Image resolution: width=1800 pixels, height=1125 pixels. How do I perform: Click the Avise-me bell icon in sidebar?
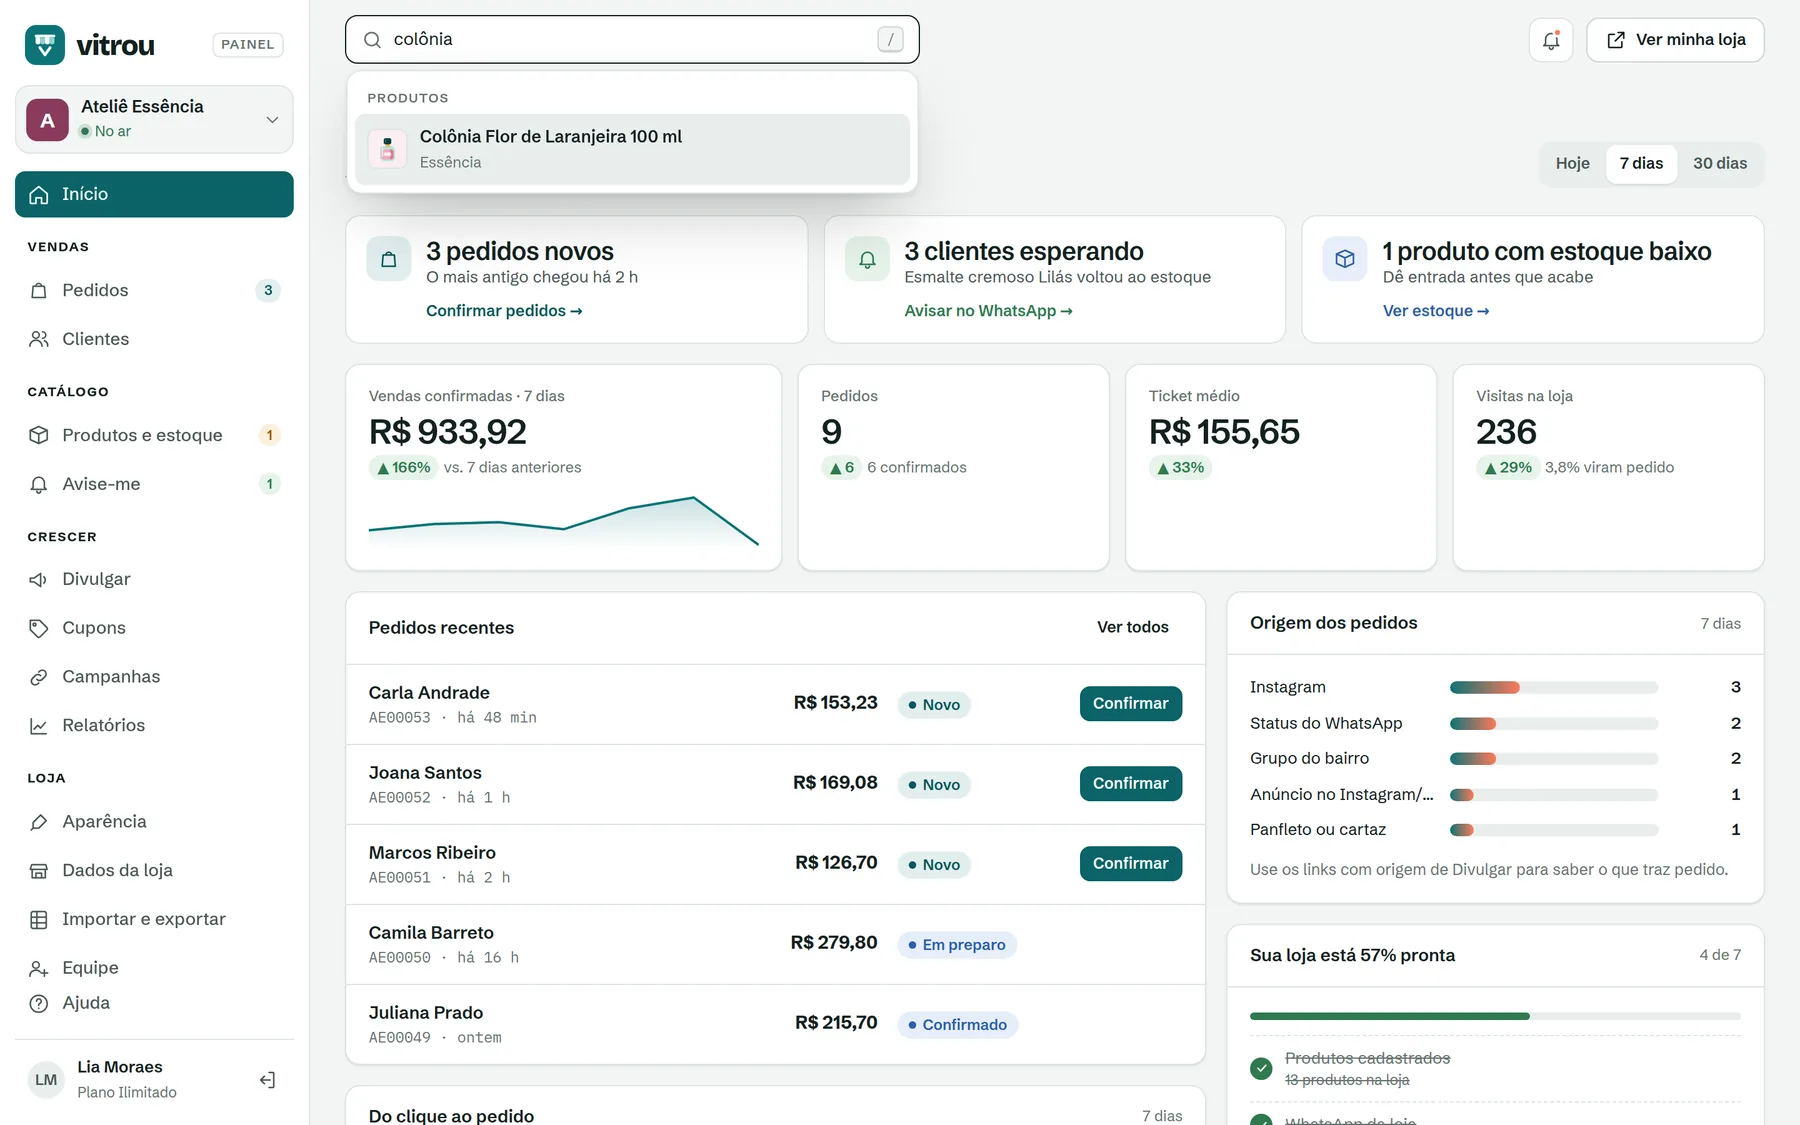coord(39,484)
